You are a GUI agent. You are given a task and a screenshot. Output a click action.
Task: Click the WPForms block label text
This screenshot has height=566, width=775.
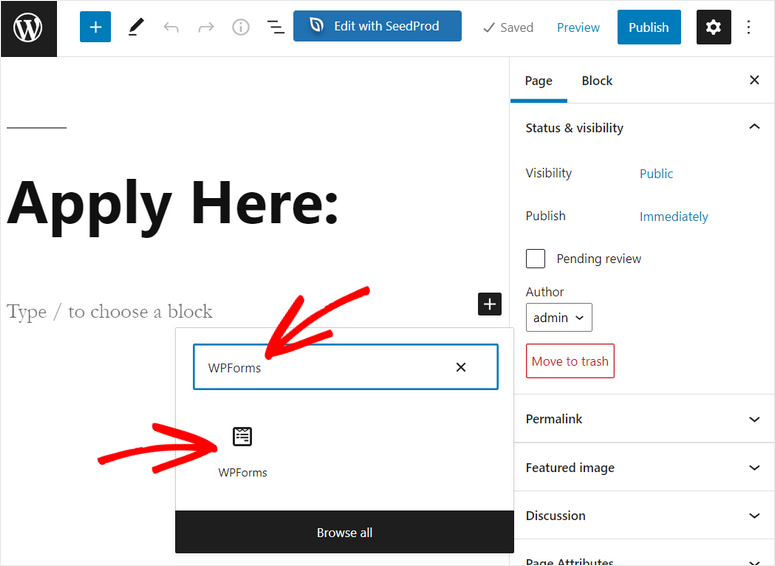[x=242, y=473]
